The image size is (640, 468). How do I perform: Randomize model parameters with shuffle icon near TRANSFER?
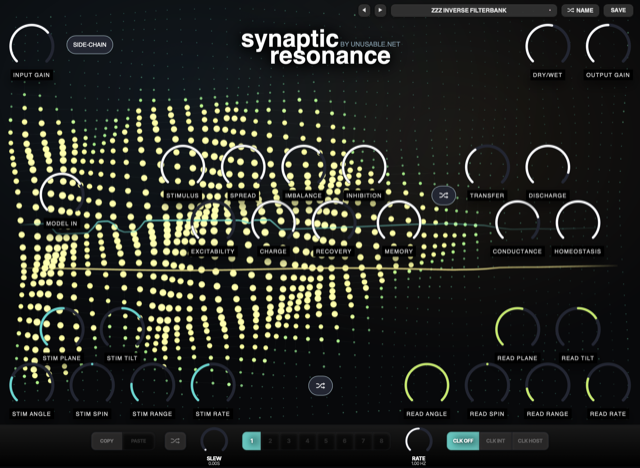[444, 195]
